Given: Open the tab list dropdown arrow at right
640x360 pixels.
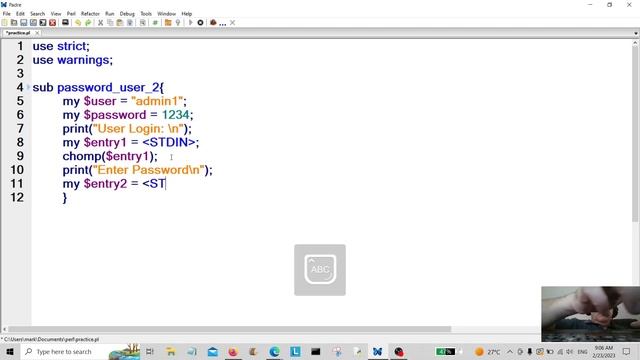Looking at the screenshot, I should coord(636,33).
